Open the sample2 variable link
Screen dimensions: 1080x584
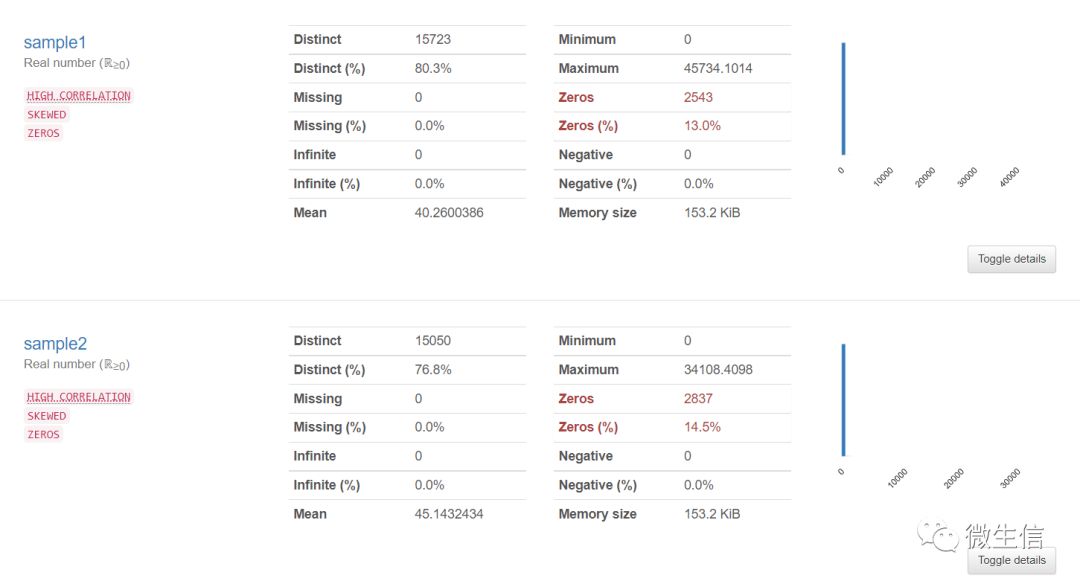click(x=55, y=344)
